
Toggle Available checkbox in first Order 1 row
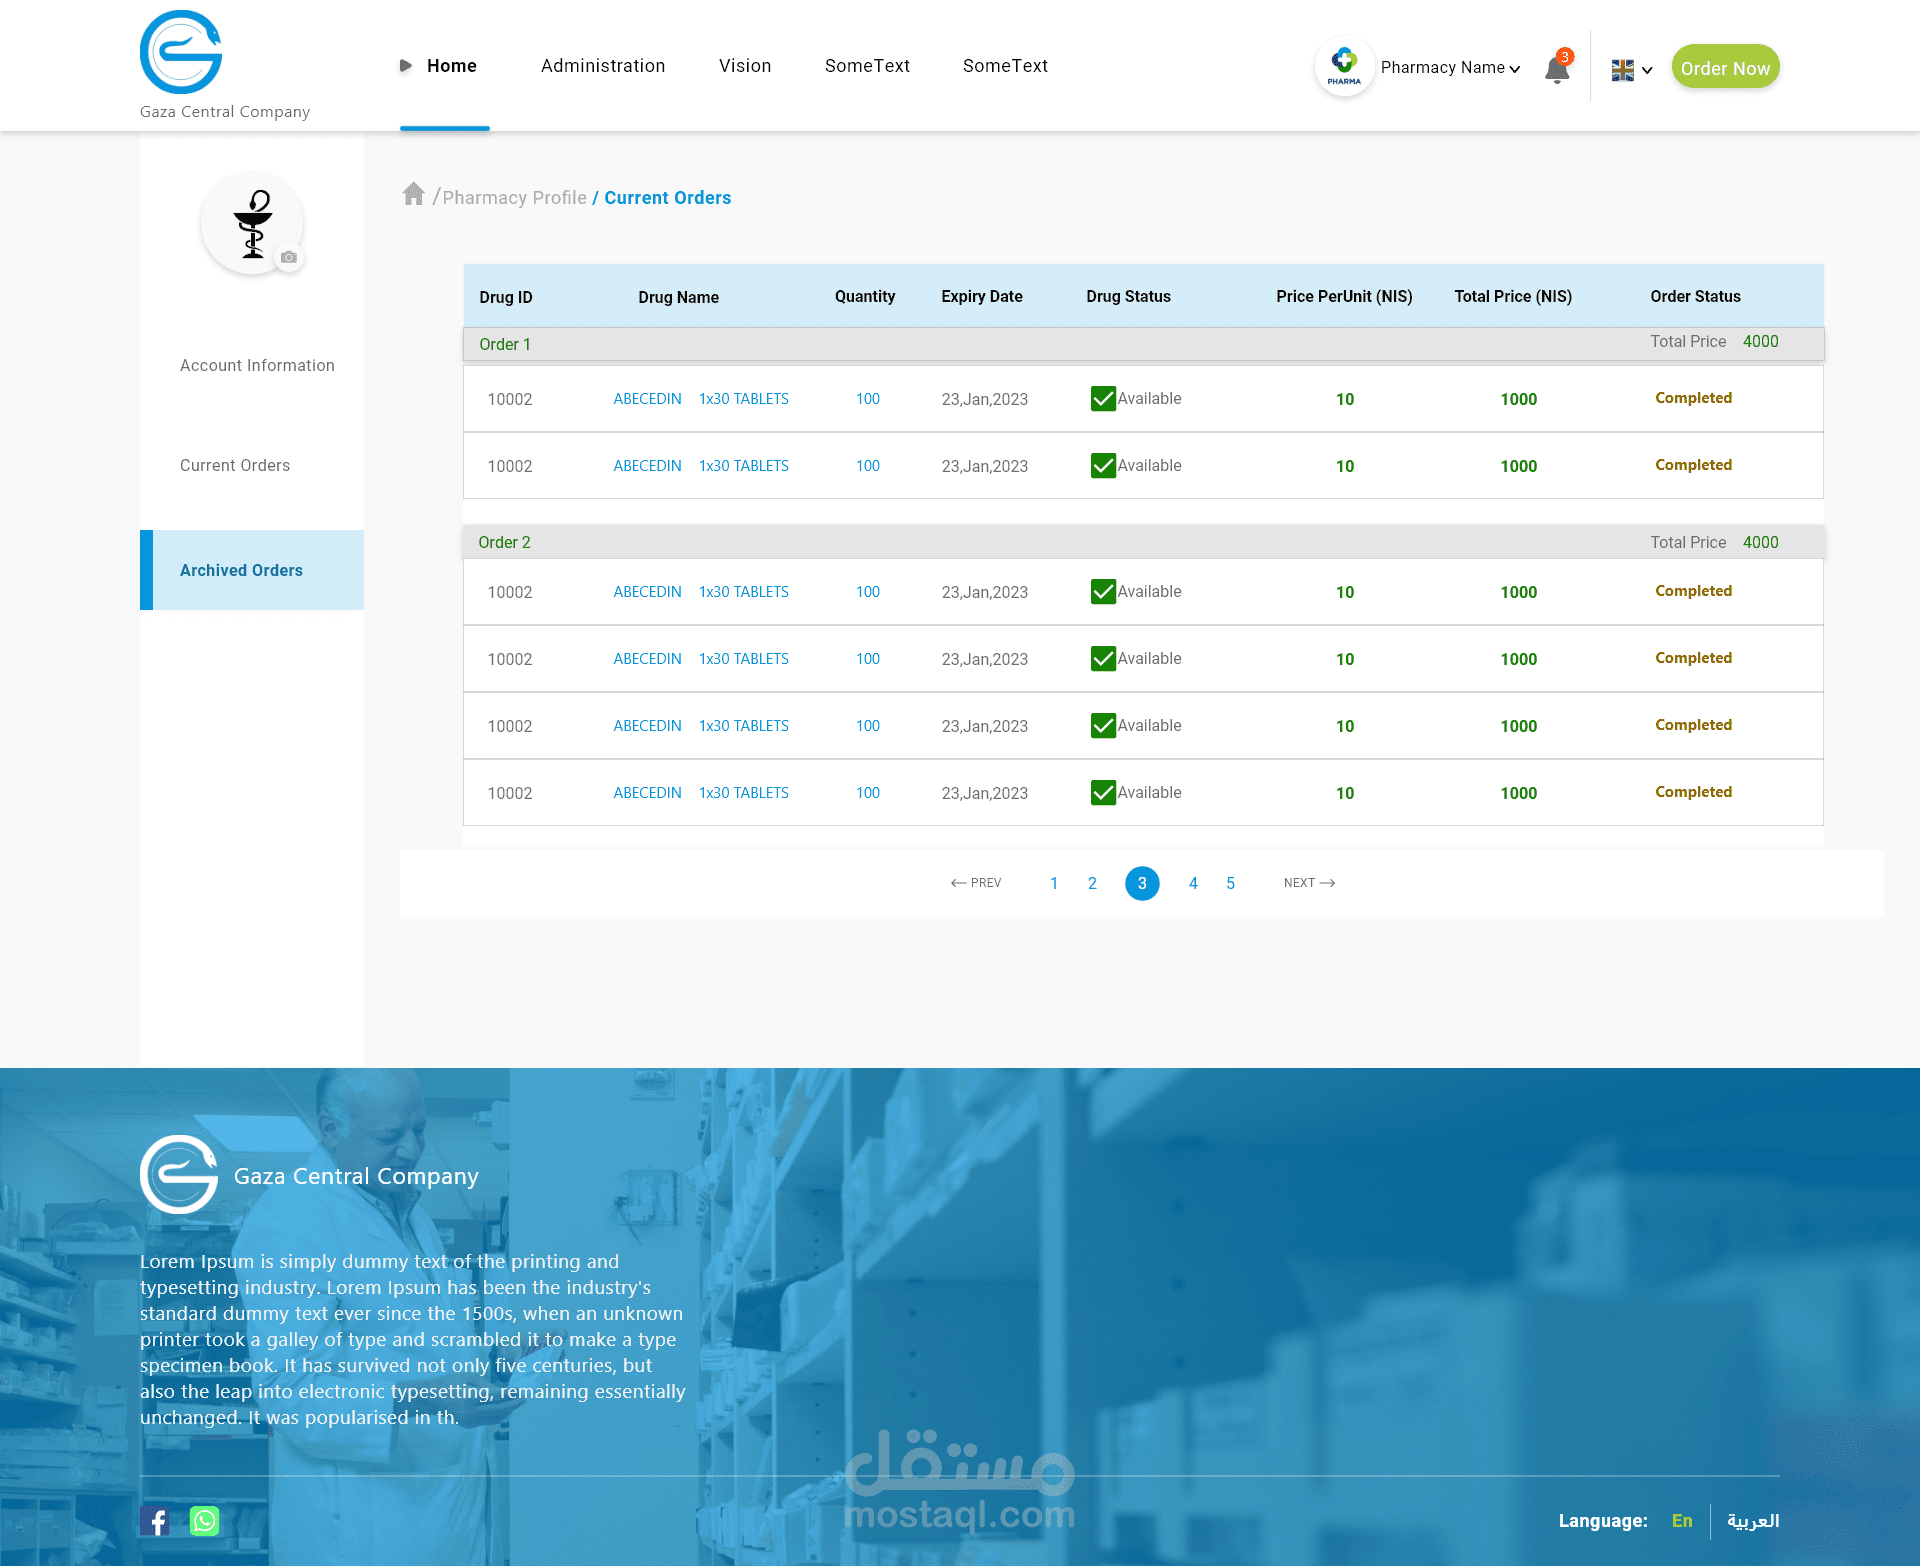point(1103,399)
